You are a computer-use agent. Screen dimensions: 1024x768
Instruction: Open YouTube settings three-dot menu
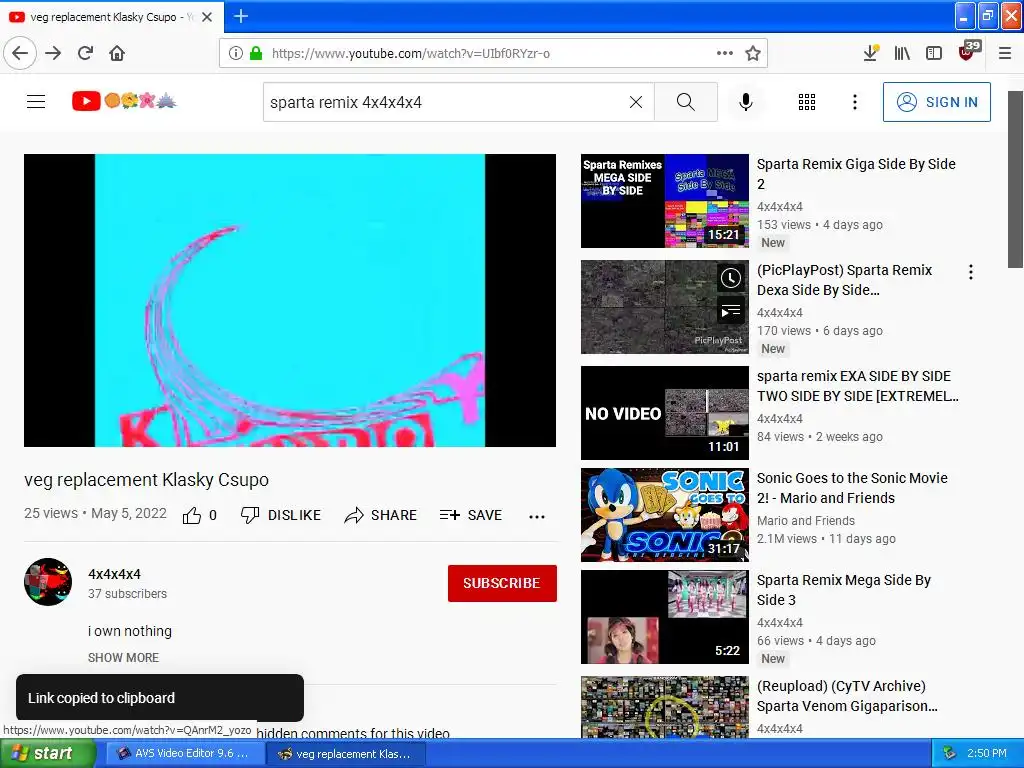click(854, 102)
